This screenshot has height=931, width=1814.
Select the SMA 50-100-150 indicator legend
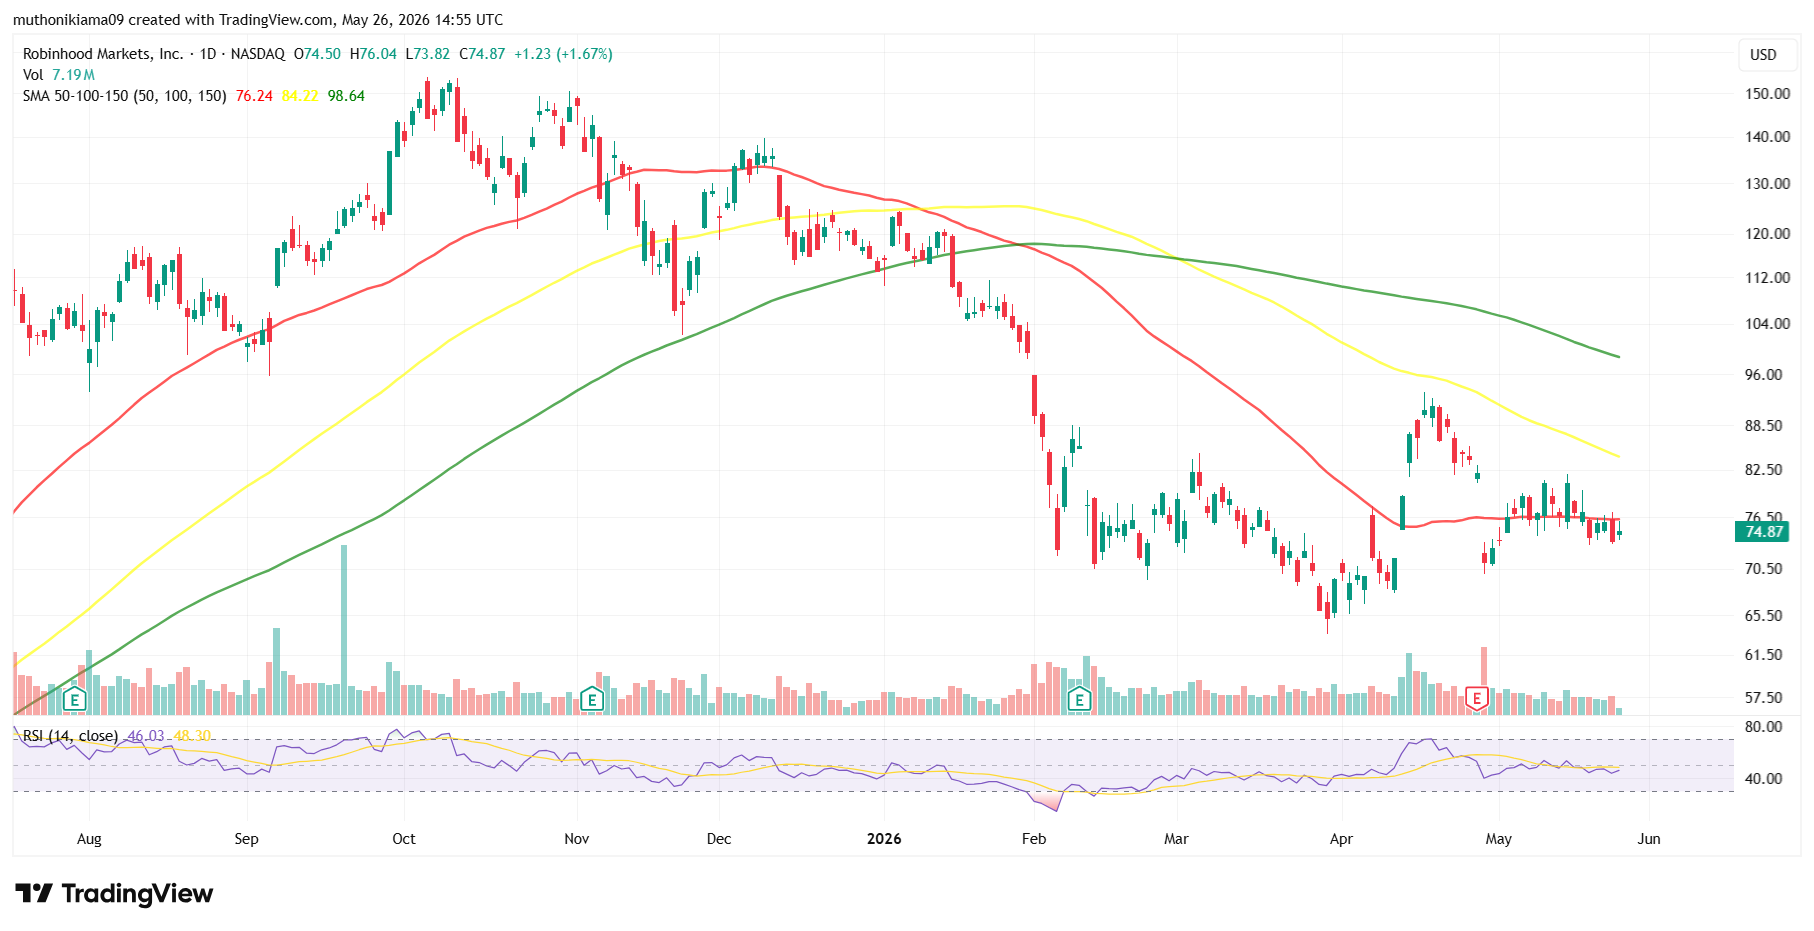point(124,96)
